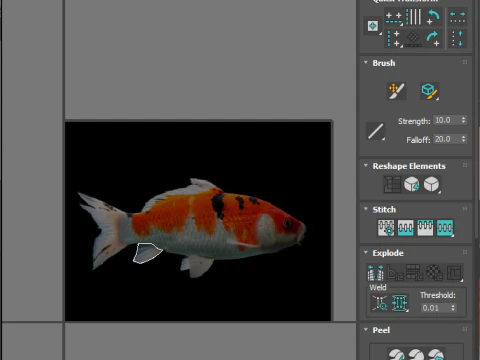
Task: Click the Flatten Custom icon
Action: point(454,273)
